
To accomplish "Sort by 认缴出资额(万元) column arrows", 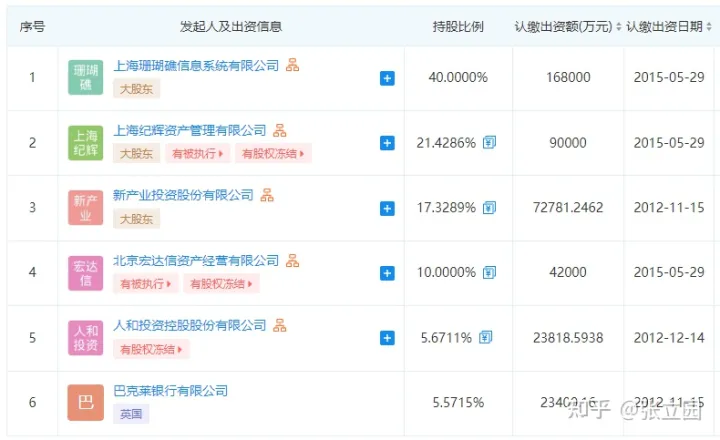I will click(619, 27).
